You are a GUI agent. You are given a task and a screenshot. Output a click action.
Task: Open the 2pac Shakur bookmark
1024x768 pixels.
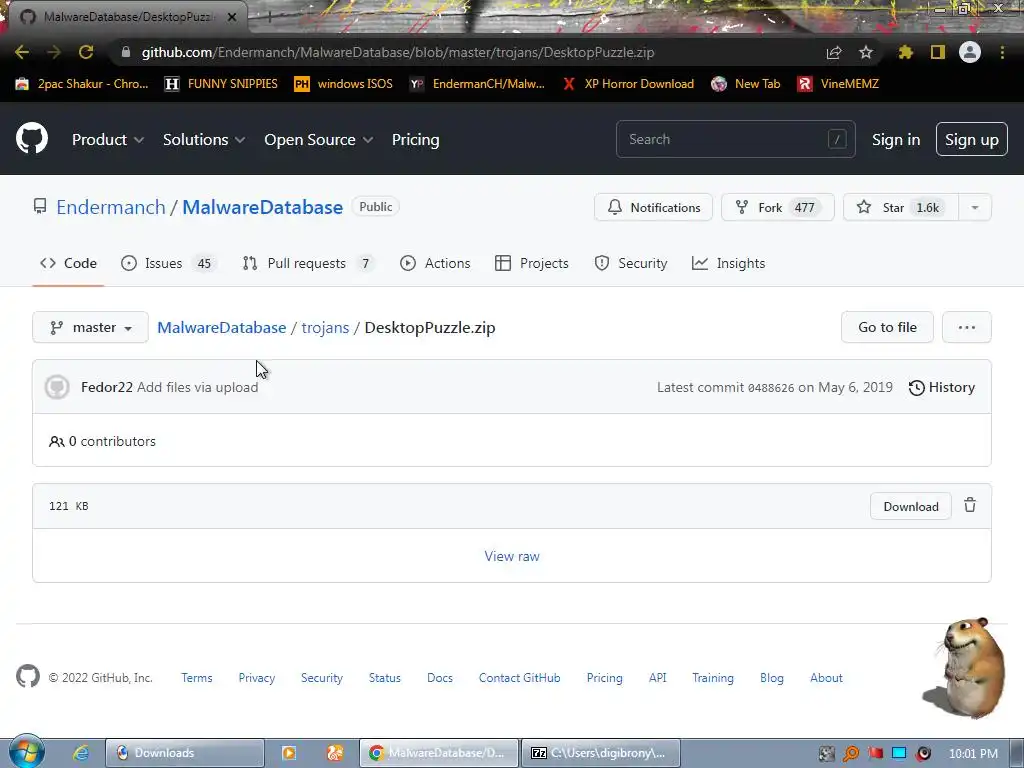point(82,84)
